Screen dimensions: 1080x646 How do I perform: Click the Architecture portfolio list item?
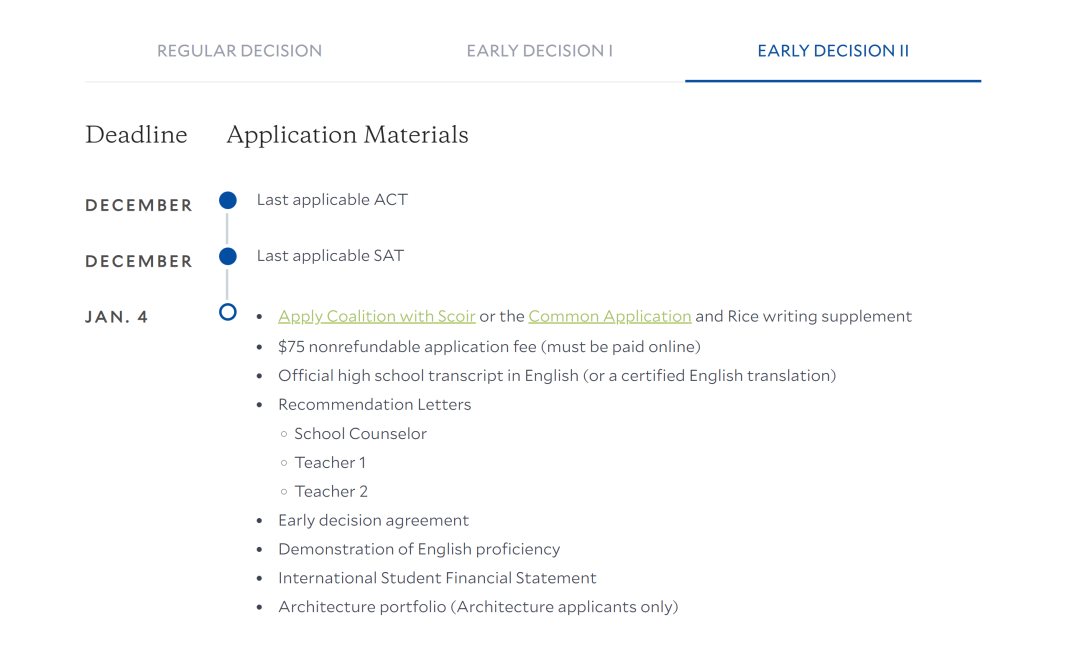[x=478, y=607]
